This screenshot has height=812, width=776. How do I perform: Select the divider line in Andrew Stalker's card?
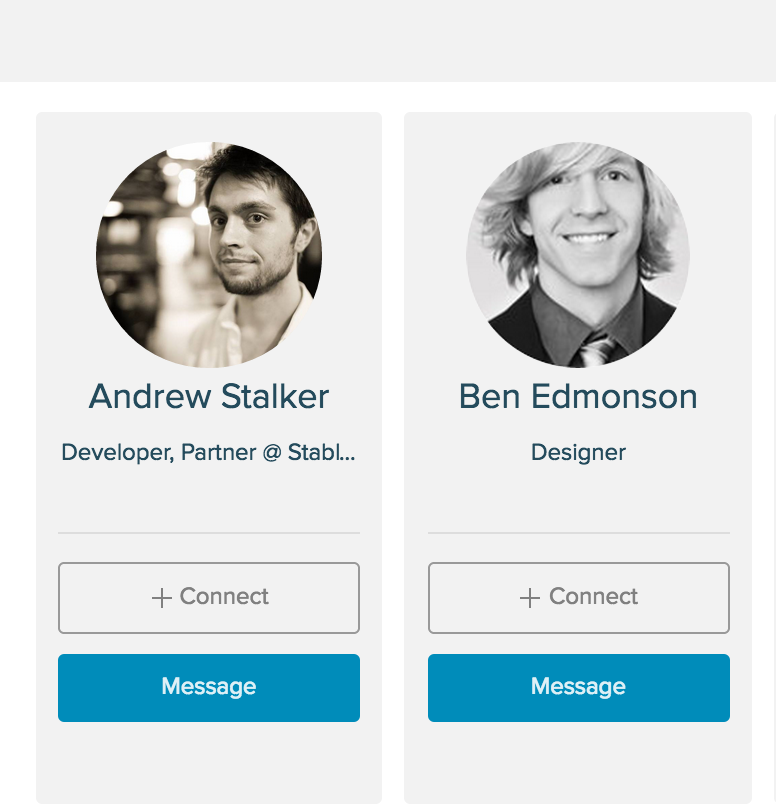209,533
